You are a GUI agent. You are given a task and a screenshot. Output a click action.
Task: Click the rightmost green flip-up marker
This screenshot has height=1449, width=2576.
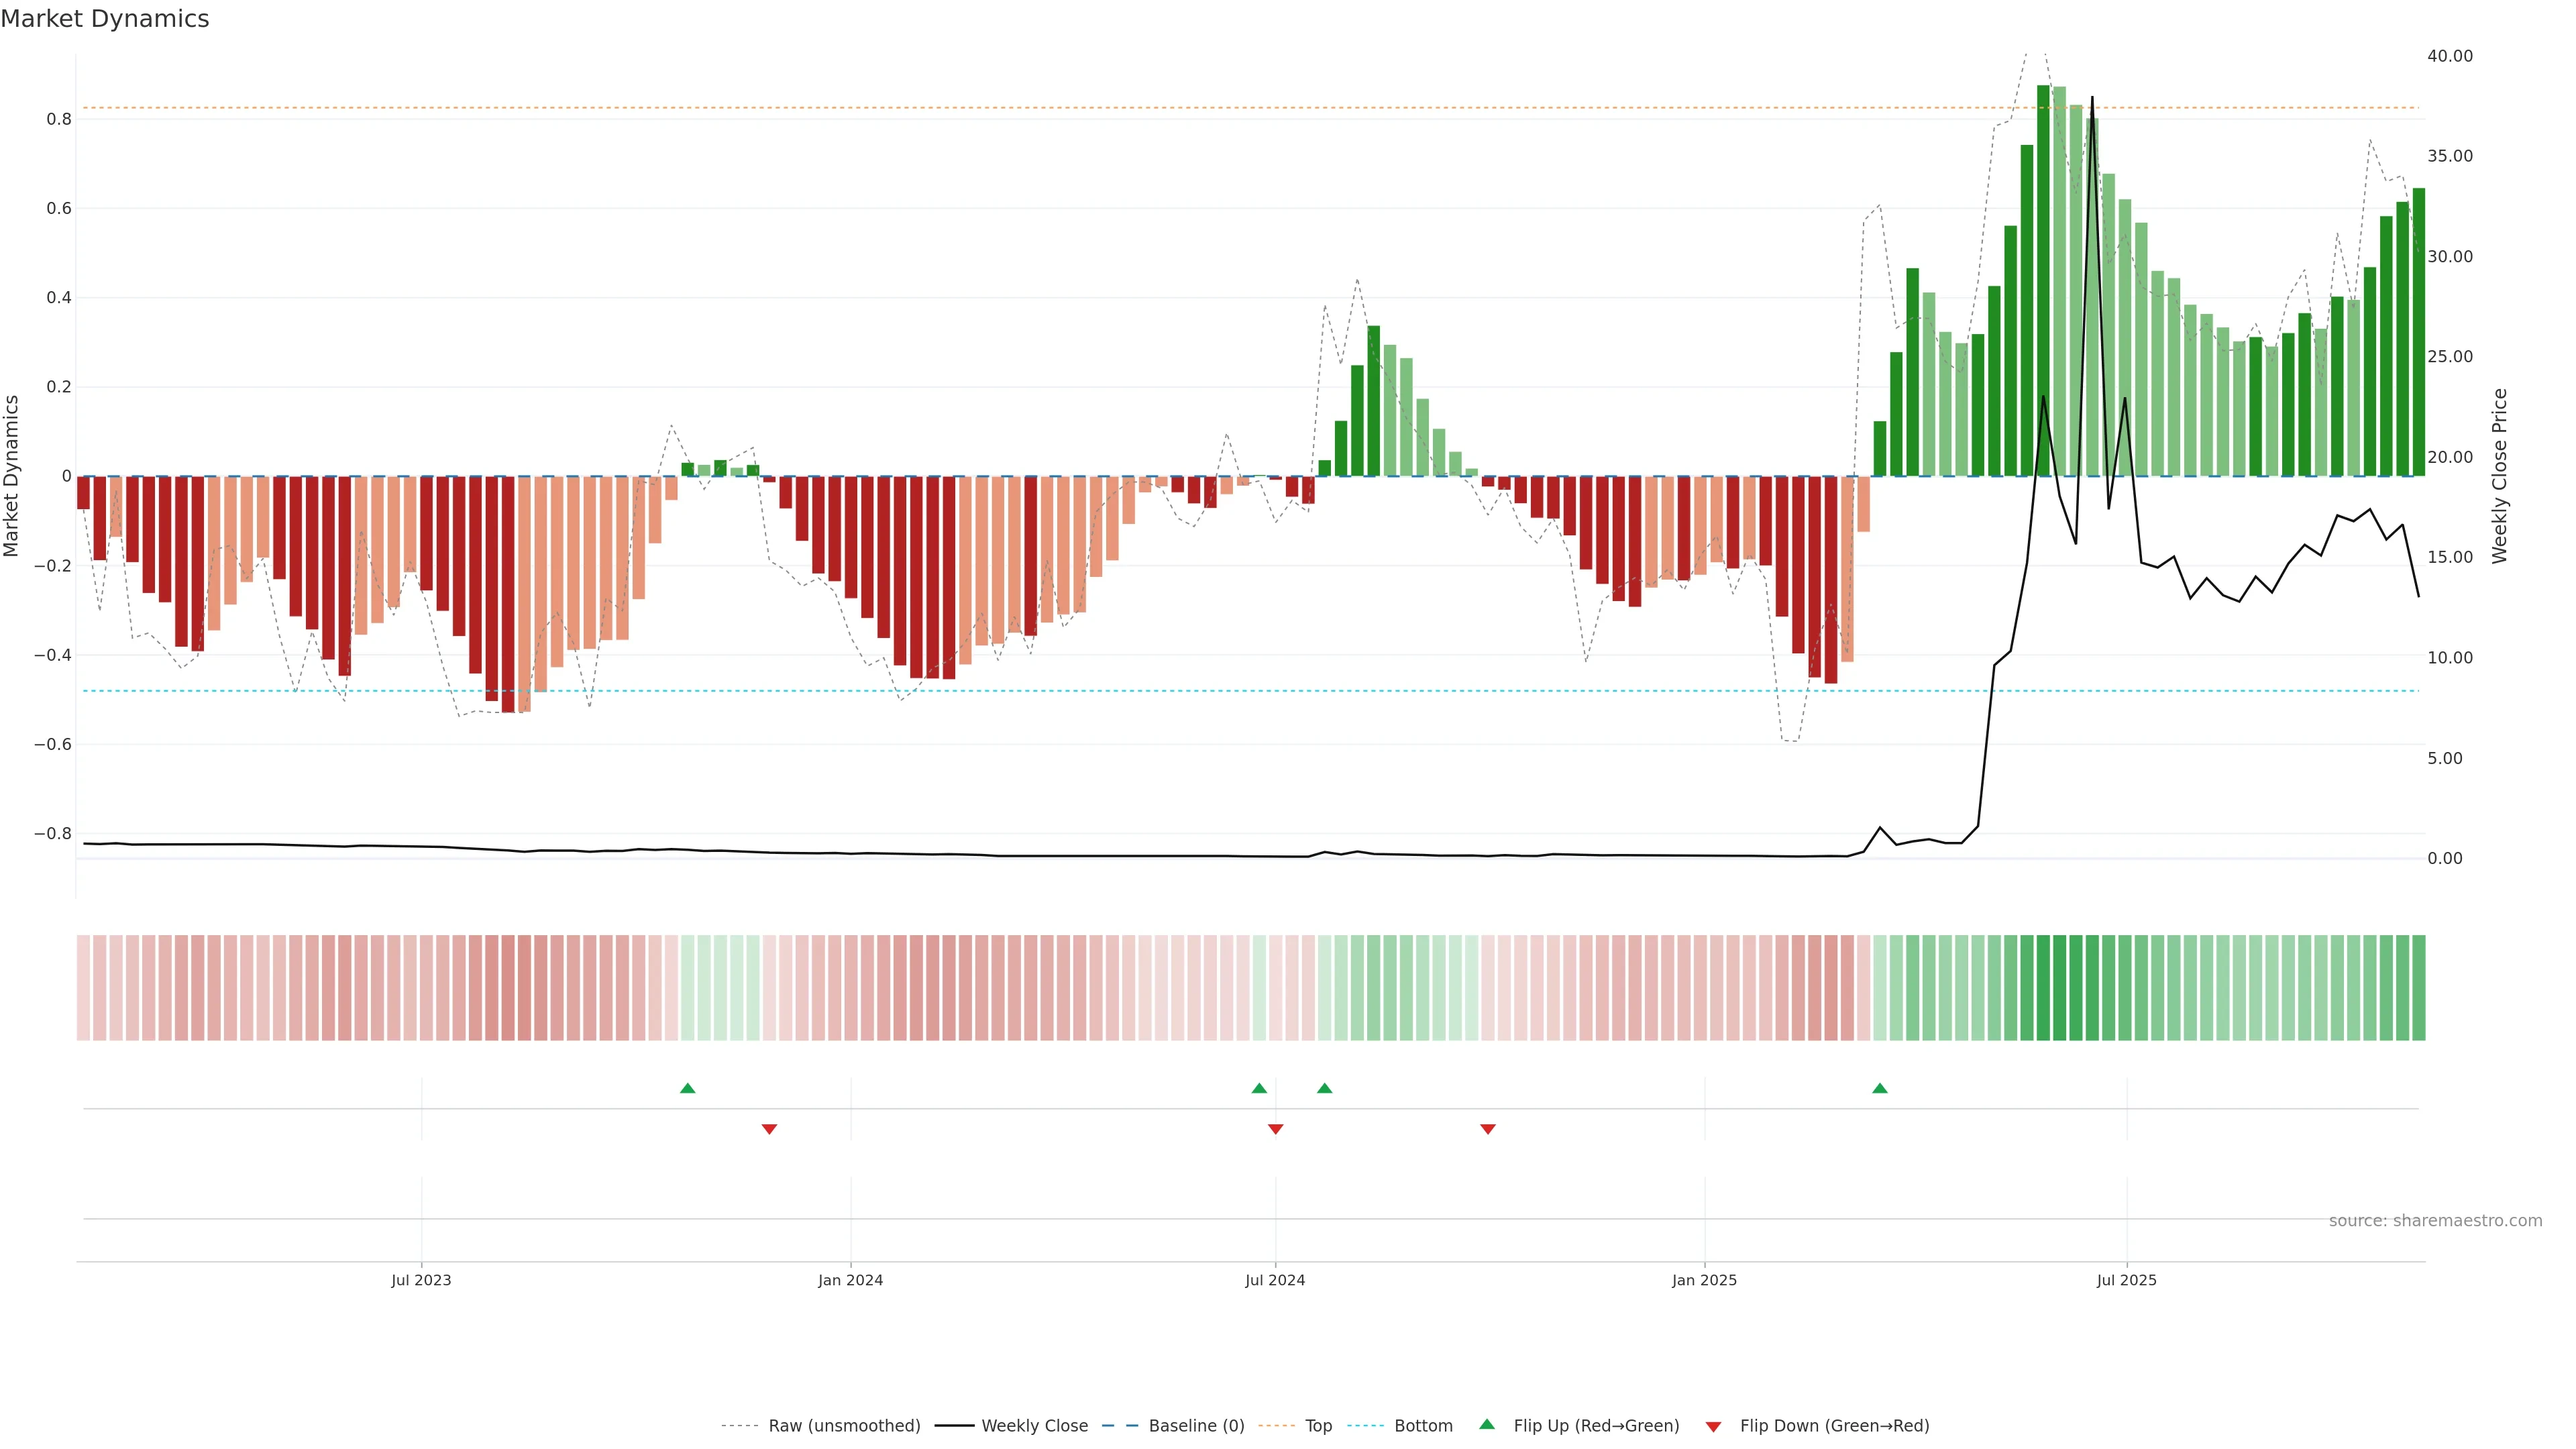(x=1880, y=1088)
